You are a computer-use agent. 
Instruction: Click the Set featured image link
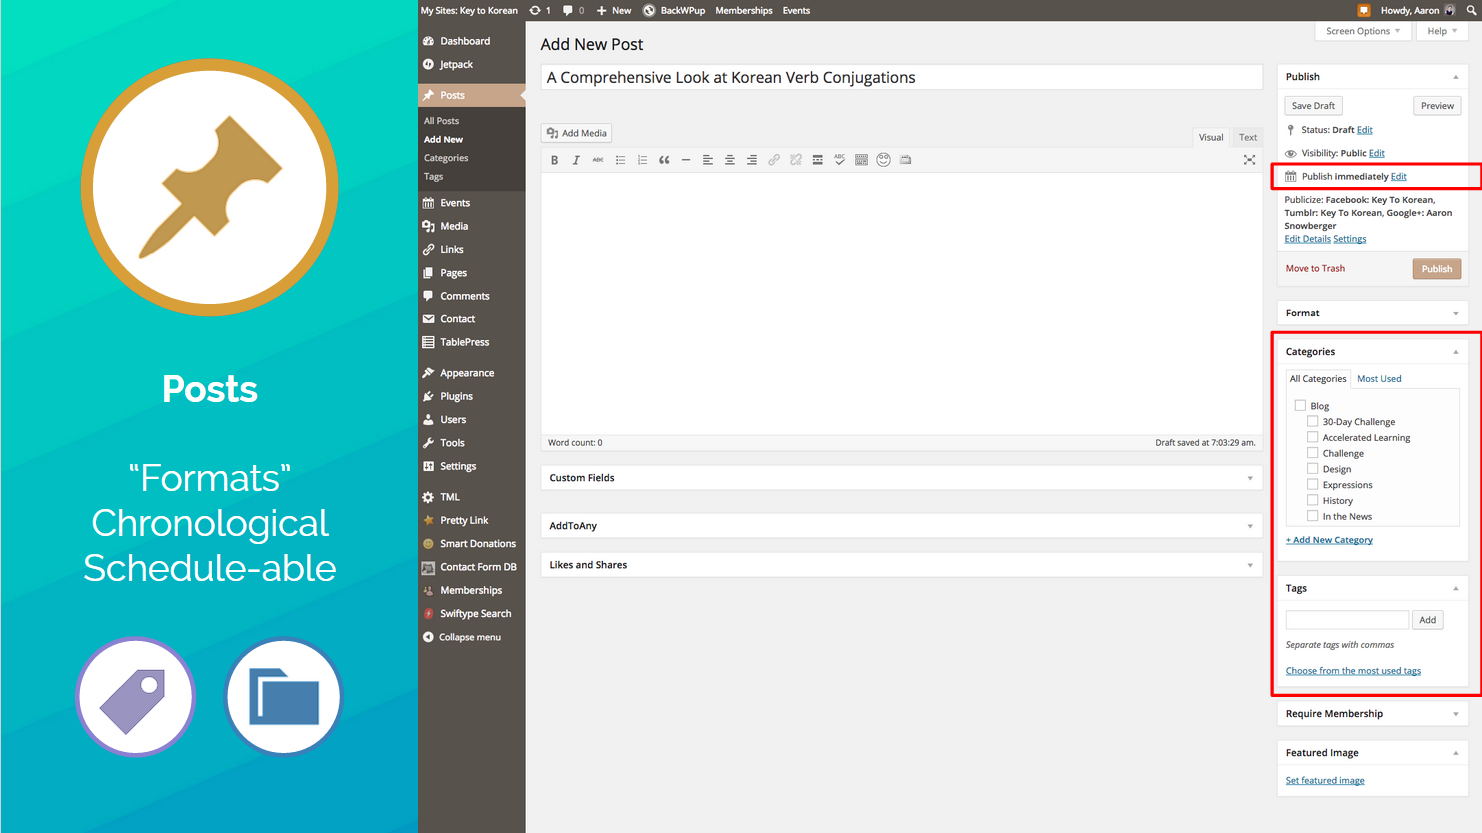(x=1324, y=781)
